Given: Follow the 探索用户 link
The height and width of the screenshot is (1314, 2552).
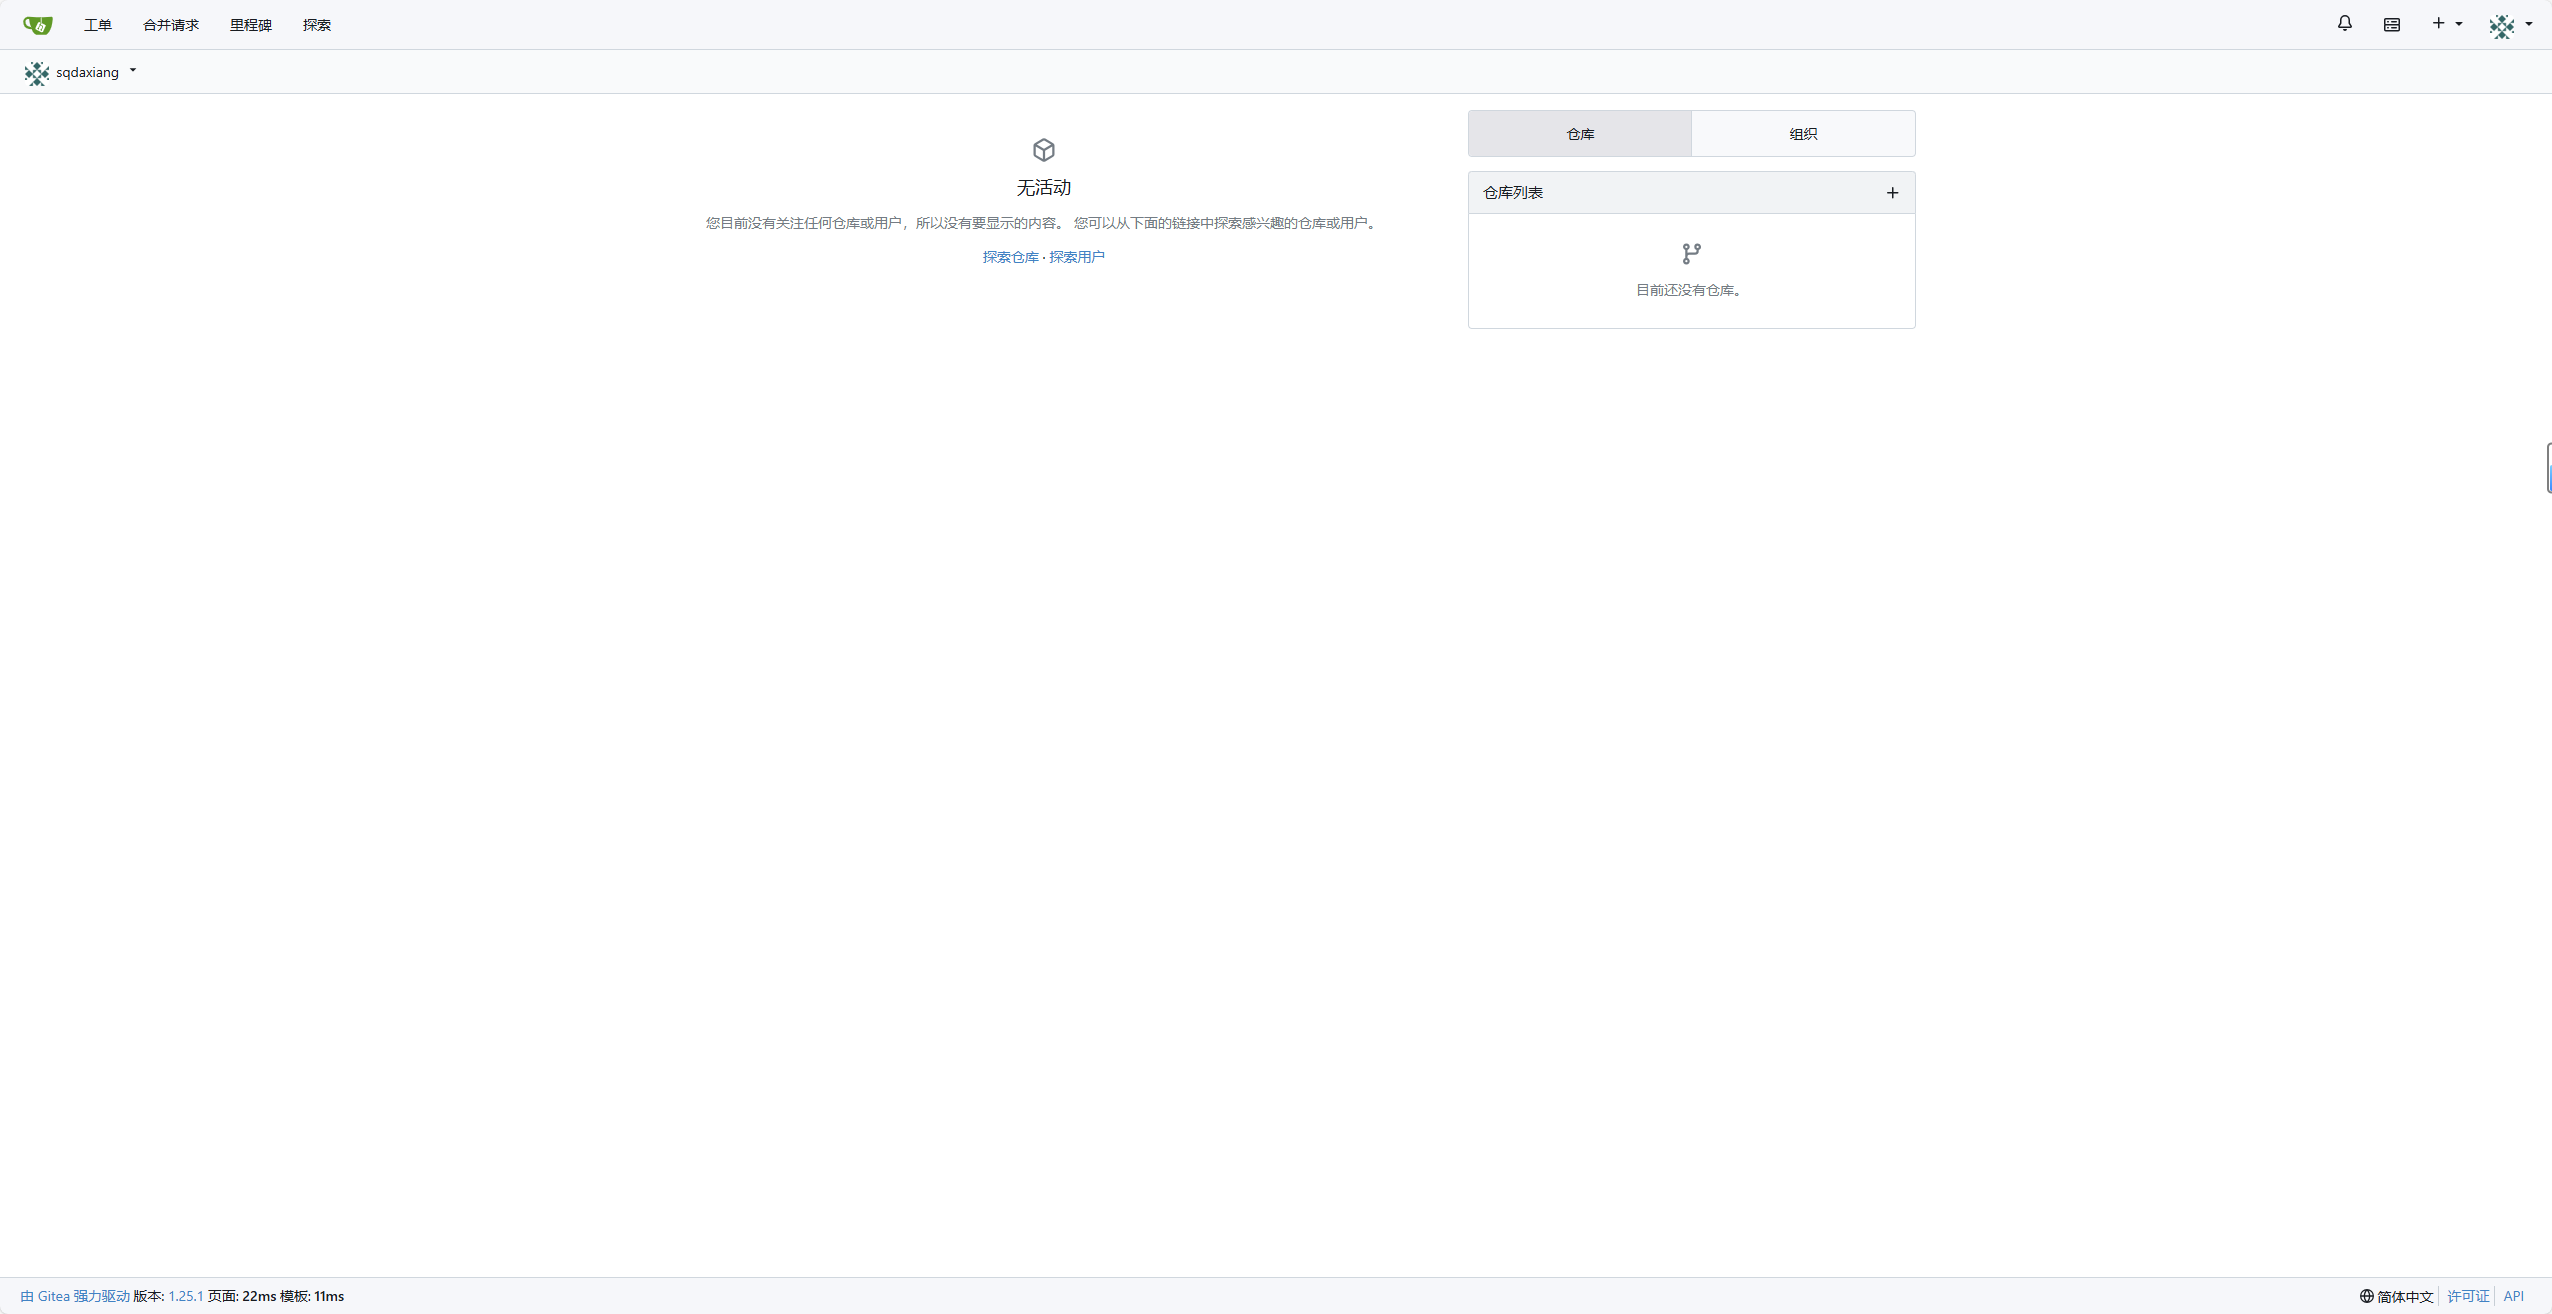Looking at the screenshot, I should (x=1076, y=257).
